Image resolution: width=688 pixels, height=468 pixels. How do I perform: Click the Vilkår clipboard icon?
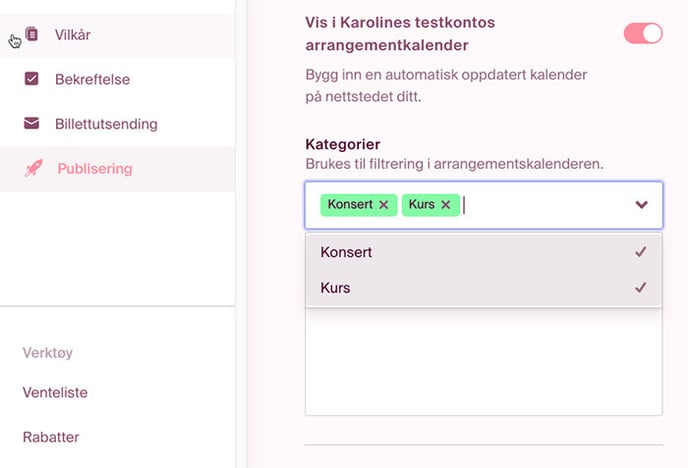click(x=32, y=35)
